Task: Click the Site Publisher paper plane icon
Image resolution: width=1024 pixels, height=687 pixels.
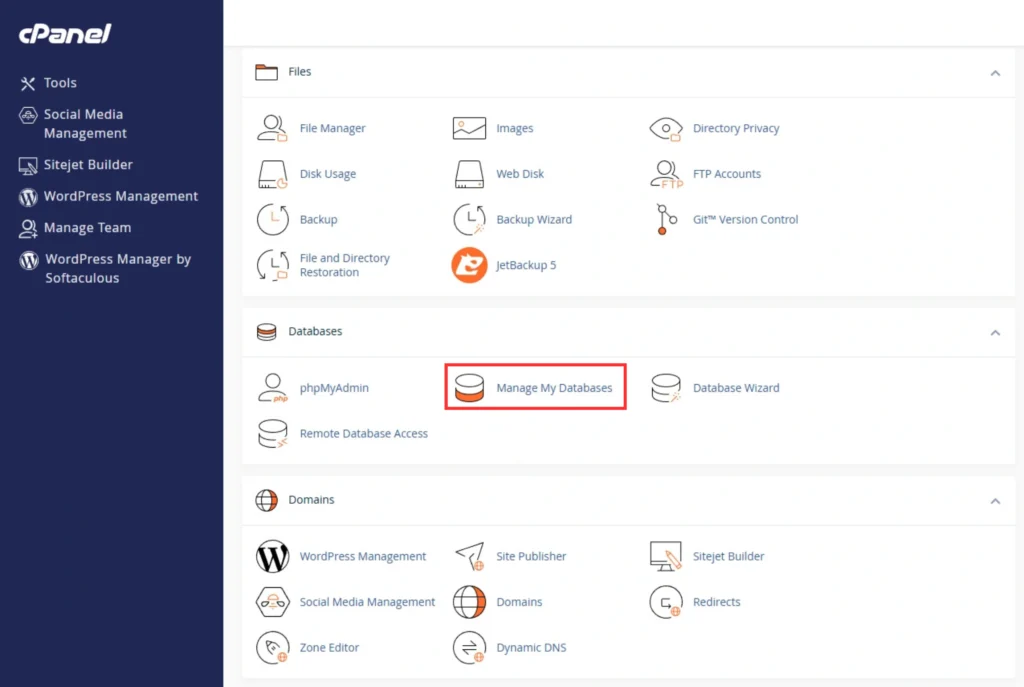Action: click(x=470, y=556)
